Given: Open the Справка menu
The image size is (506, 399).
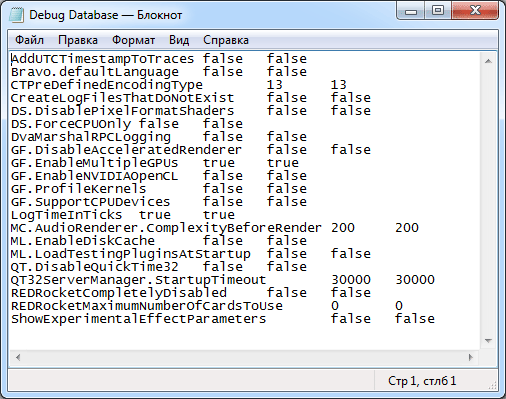Looking at the screenshot, I should click(x=226, y=40).
